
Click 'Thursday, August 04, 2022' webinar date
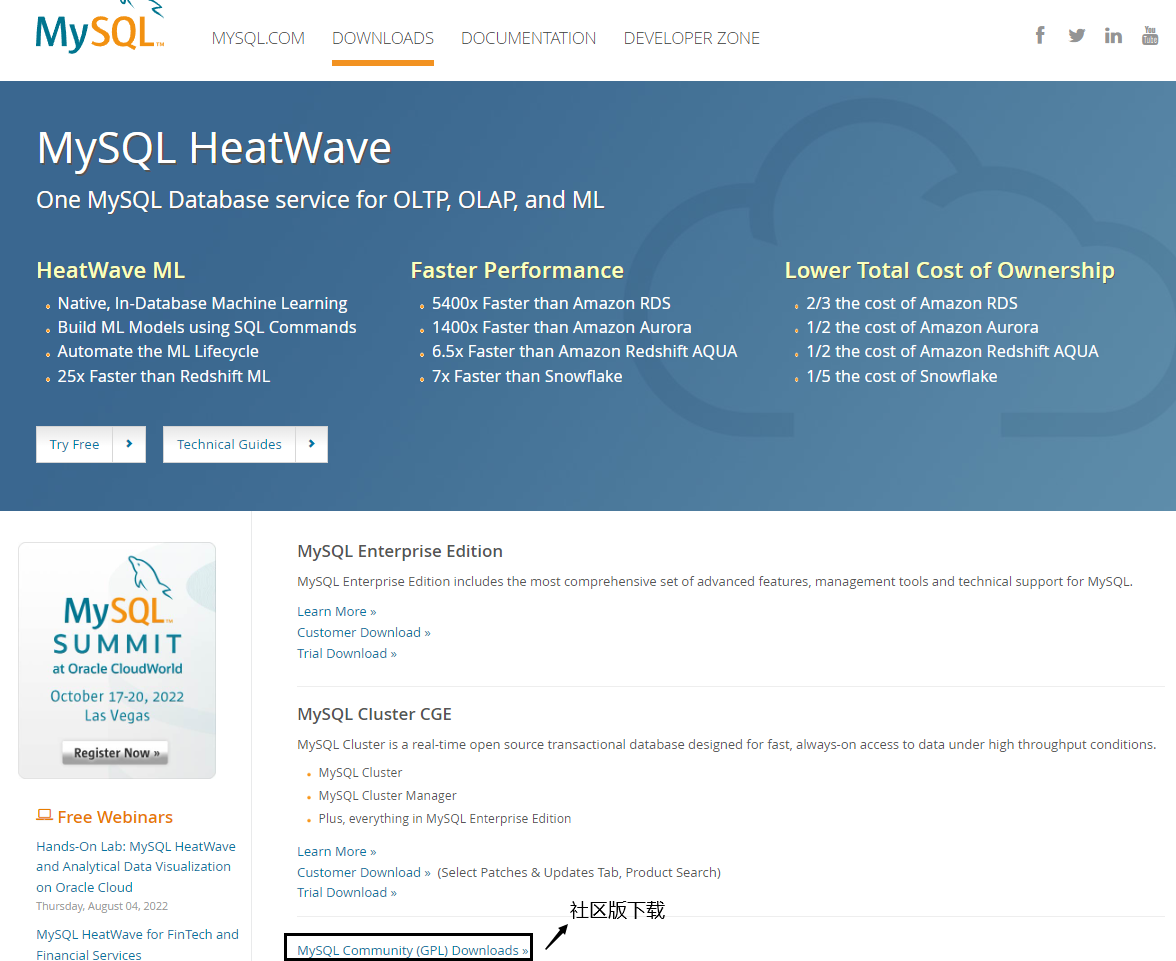(102, 906)
